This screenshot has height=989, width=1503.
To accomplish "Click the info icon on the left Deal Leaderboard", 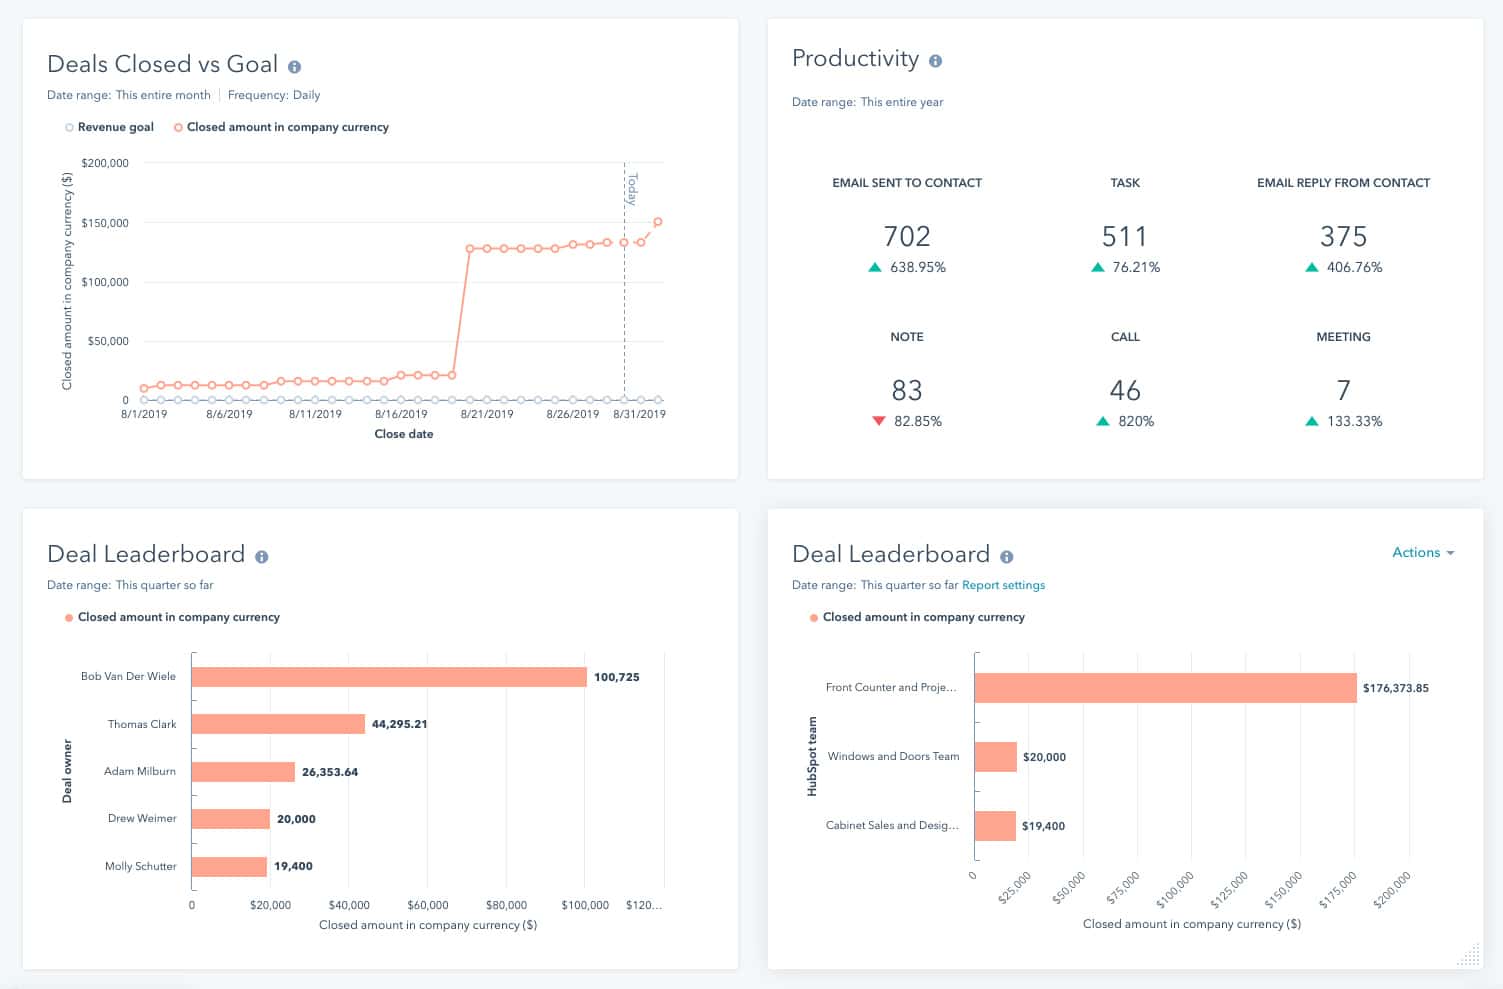I will point(262,555).
